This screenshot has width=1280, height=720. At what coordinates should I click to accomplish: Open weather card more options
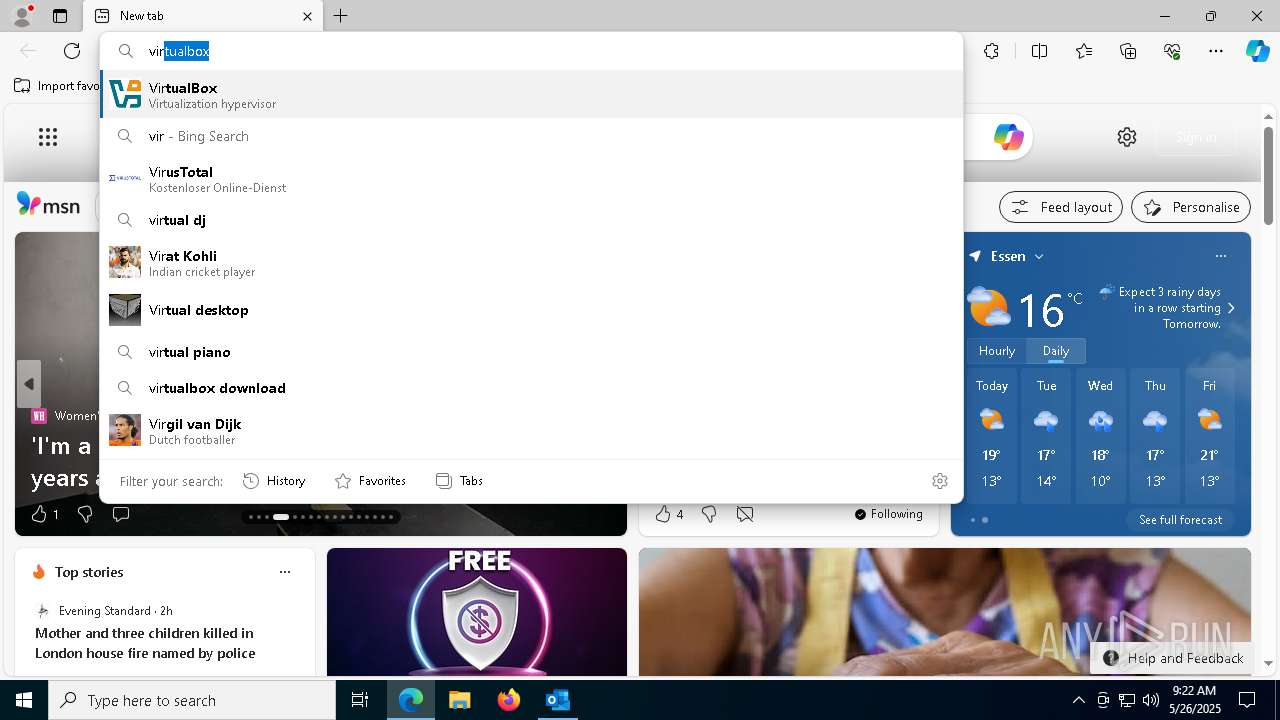[1221, 256]
